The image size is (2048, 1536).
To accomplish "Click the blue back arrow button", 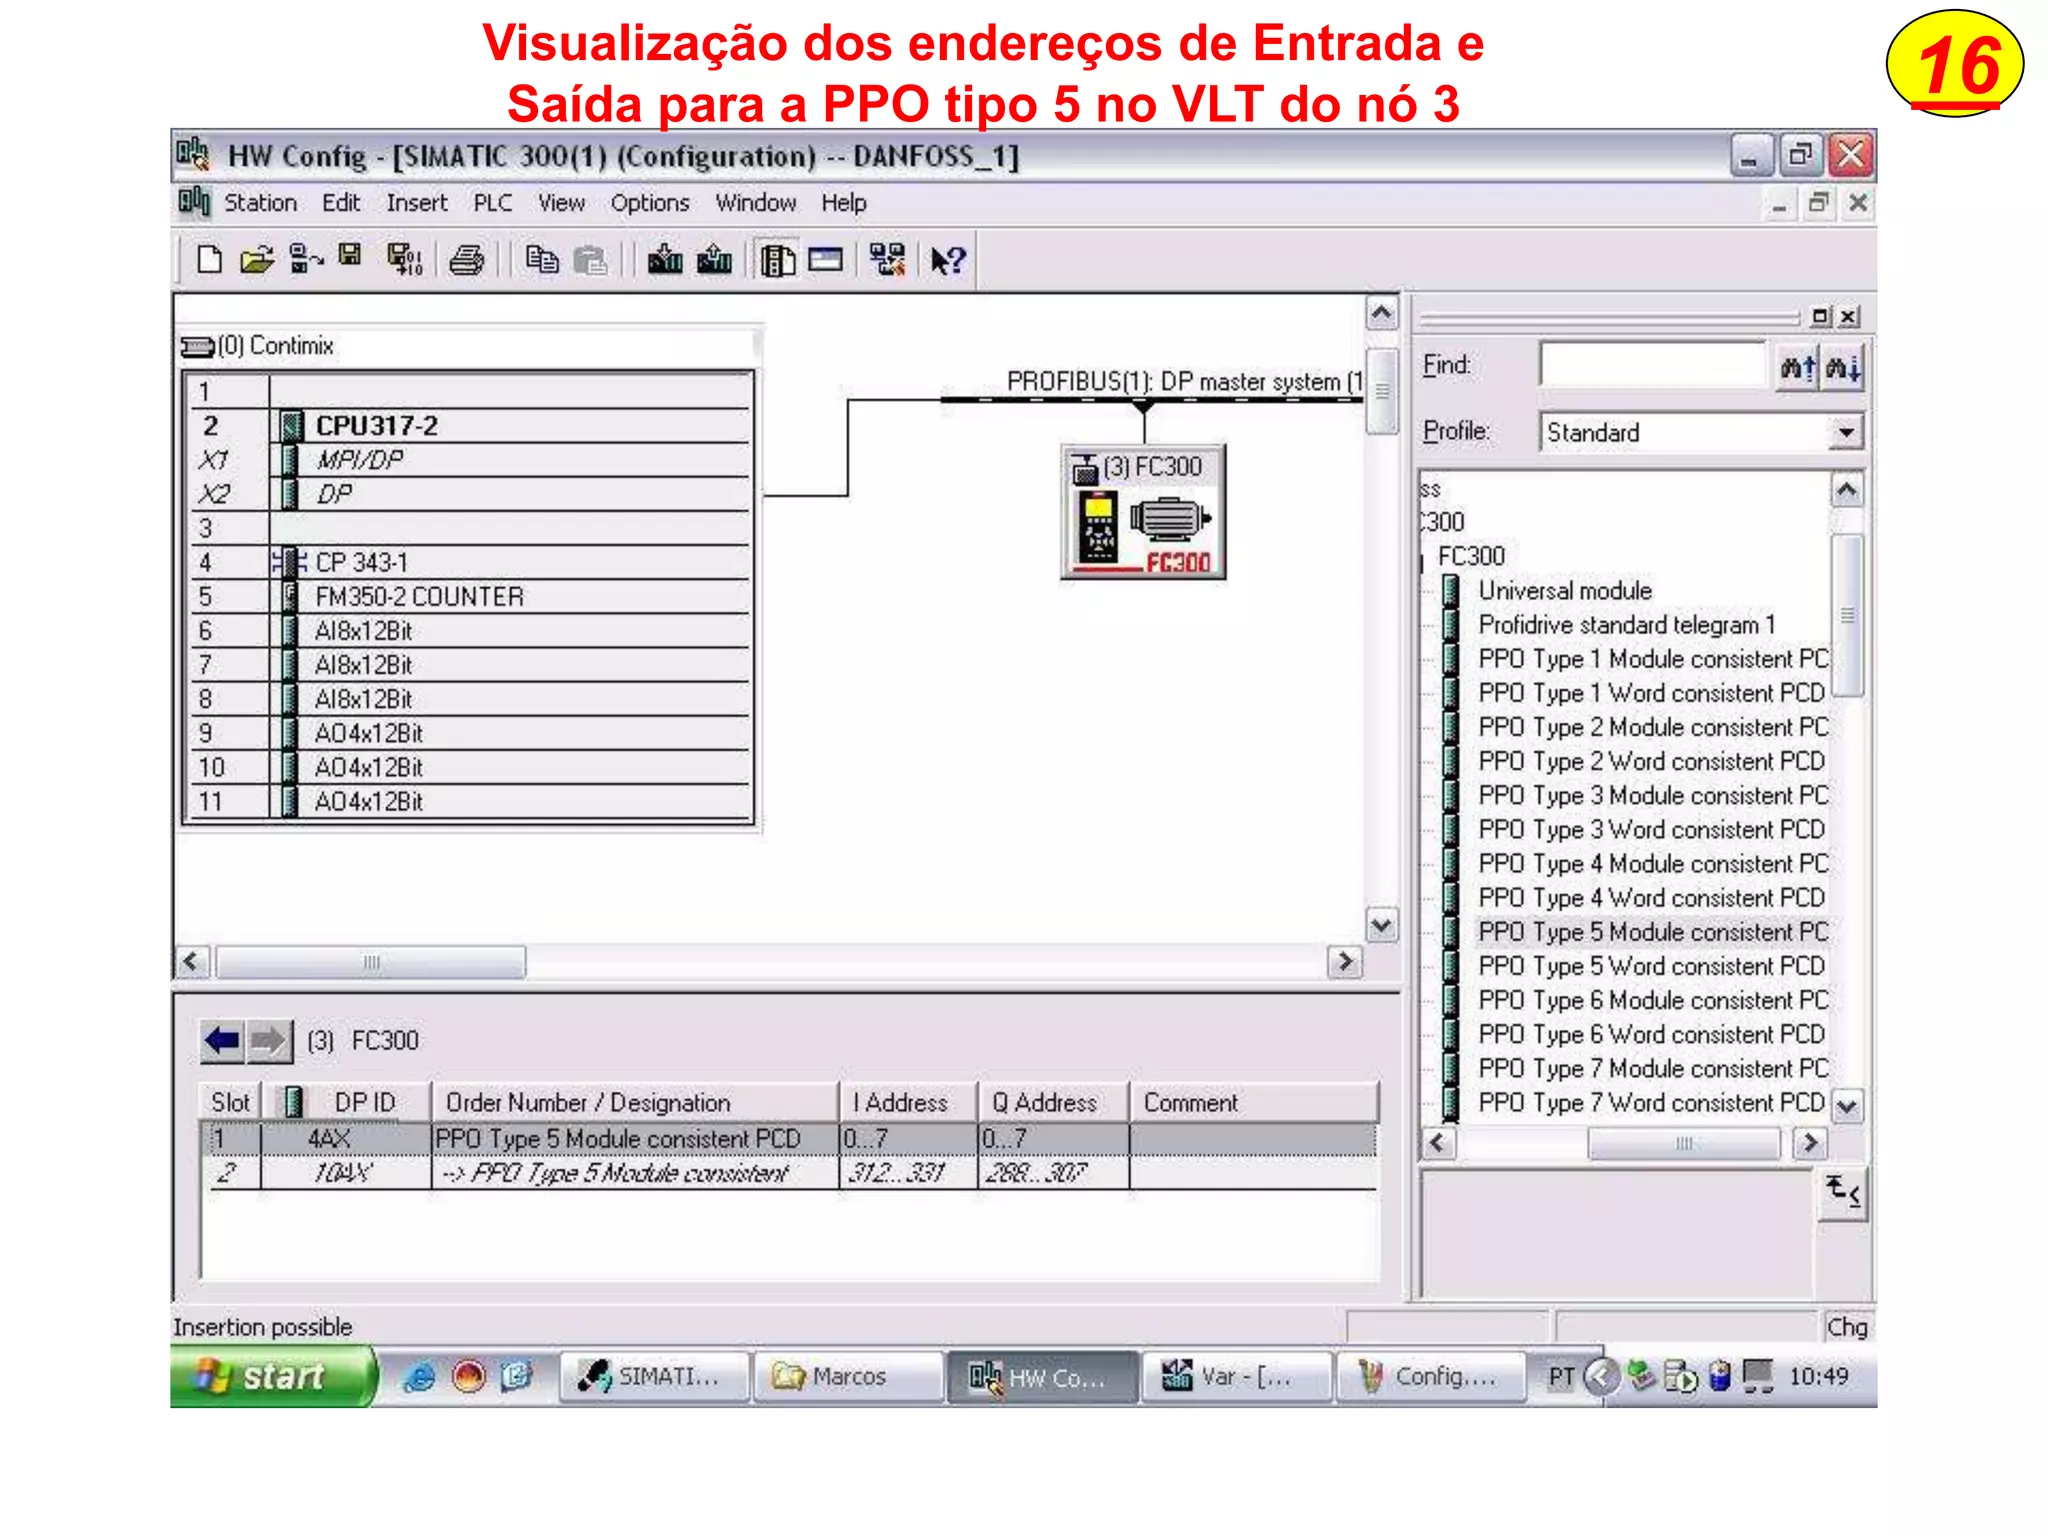I will point(222,1041).
